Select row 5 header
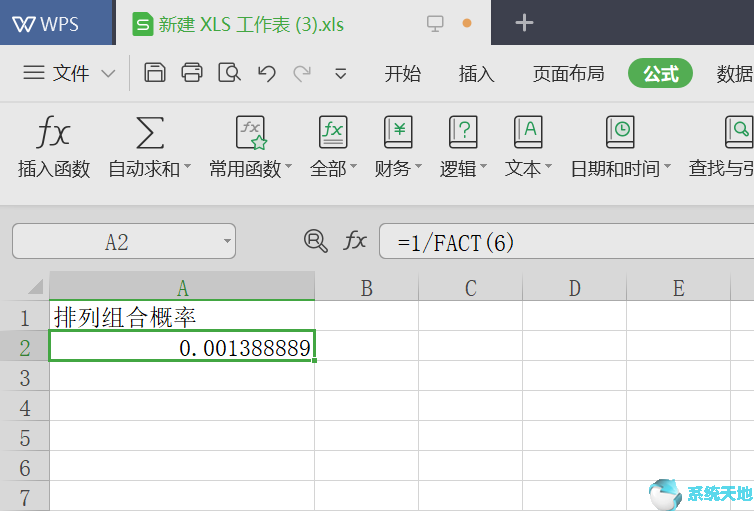This screenshot has height=511, width=754. coord(25,436)
